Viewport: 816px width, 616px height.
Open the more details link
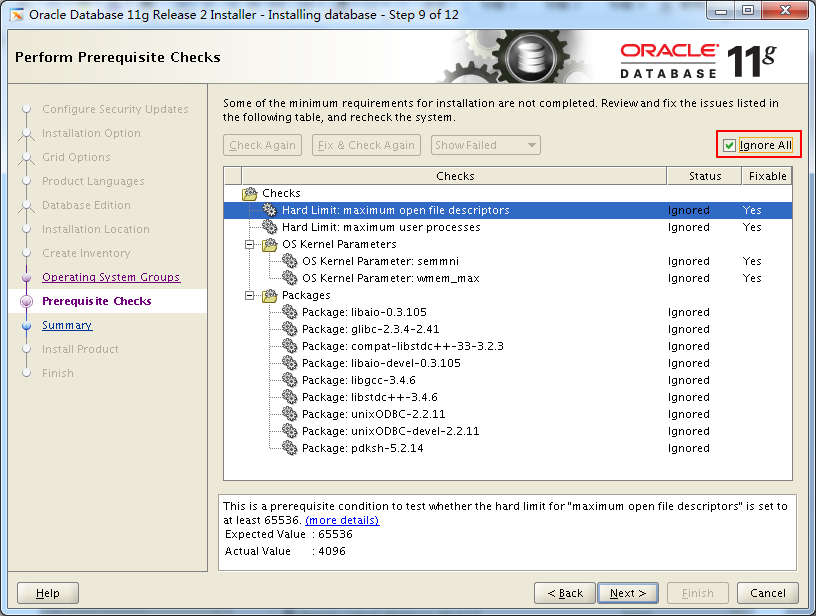point(342,520)
